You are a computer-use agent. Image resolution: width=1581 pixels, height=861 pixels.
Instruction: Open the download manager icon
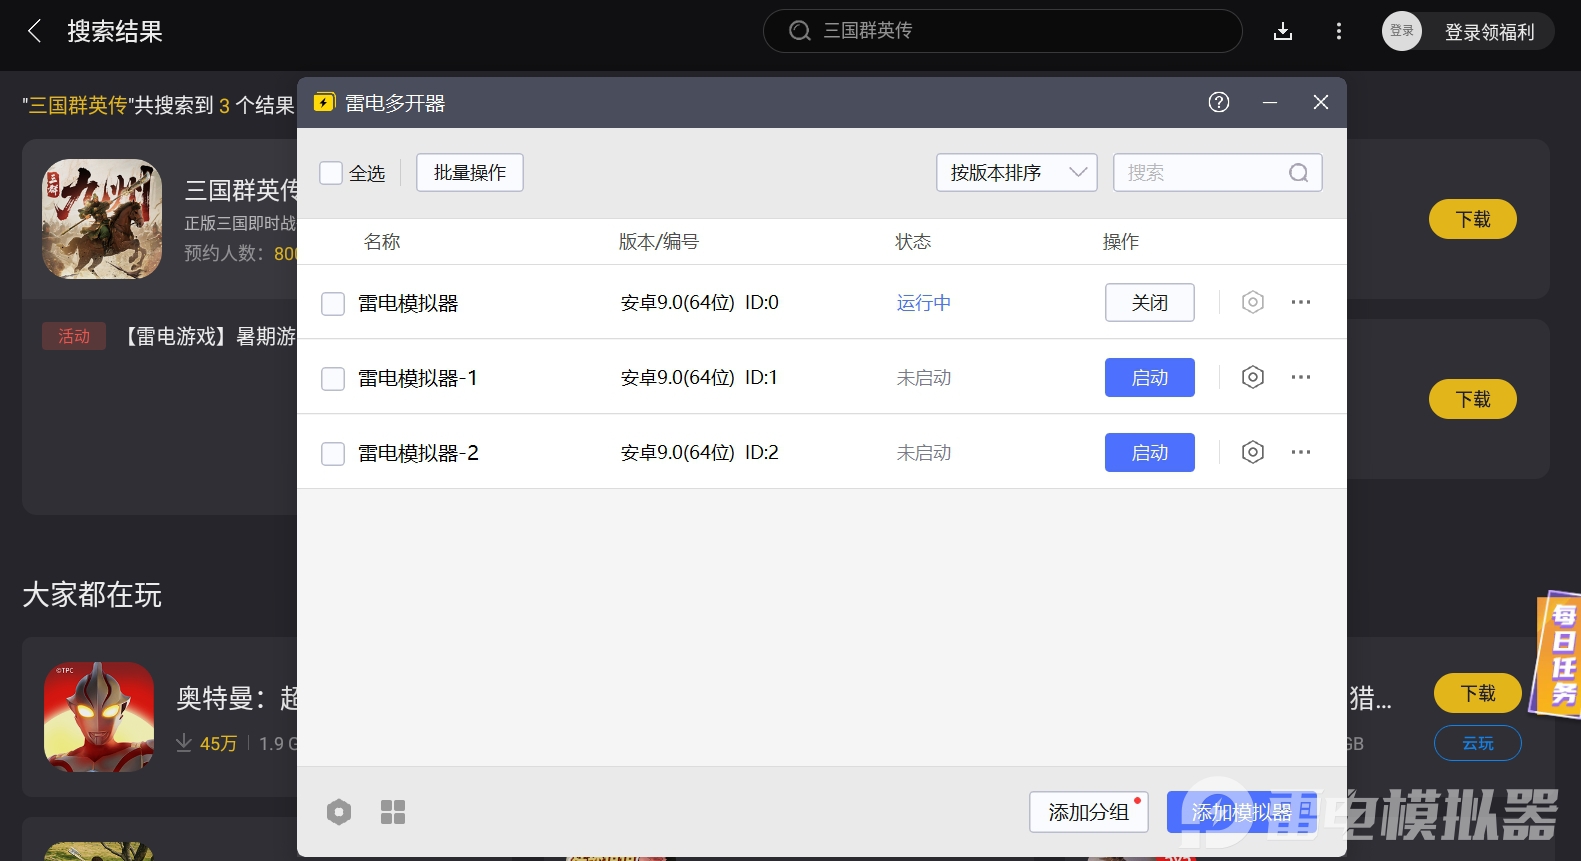[x=1283, y=31]
